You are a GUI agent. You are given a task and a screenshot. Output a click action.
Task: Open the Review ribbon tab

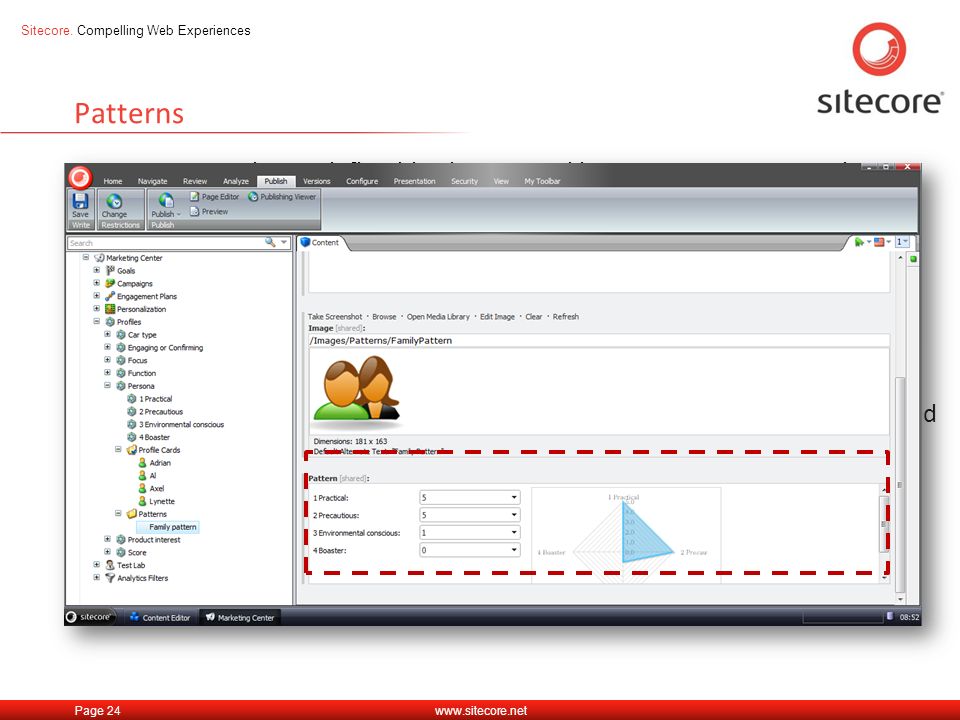195,181
